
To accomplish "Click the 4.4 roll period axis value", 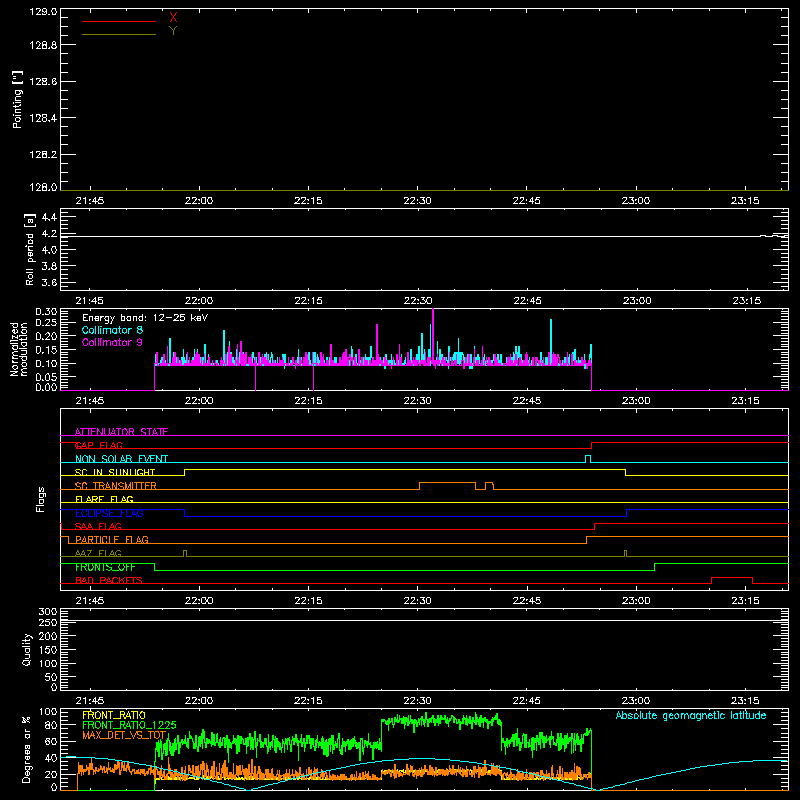I will pos(49,217).
